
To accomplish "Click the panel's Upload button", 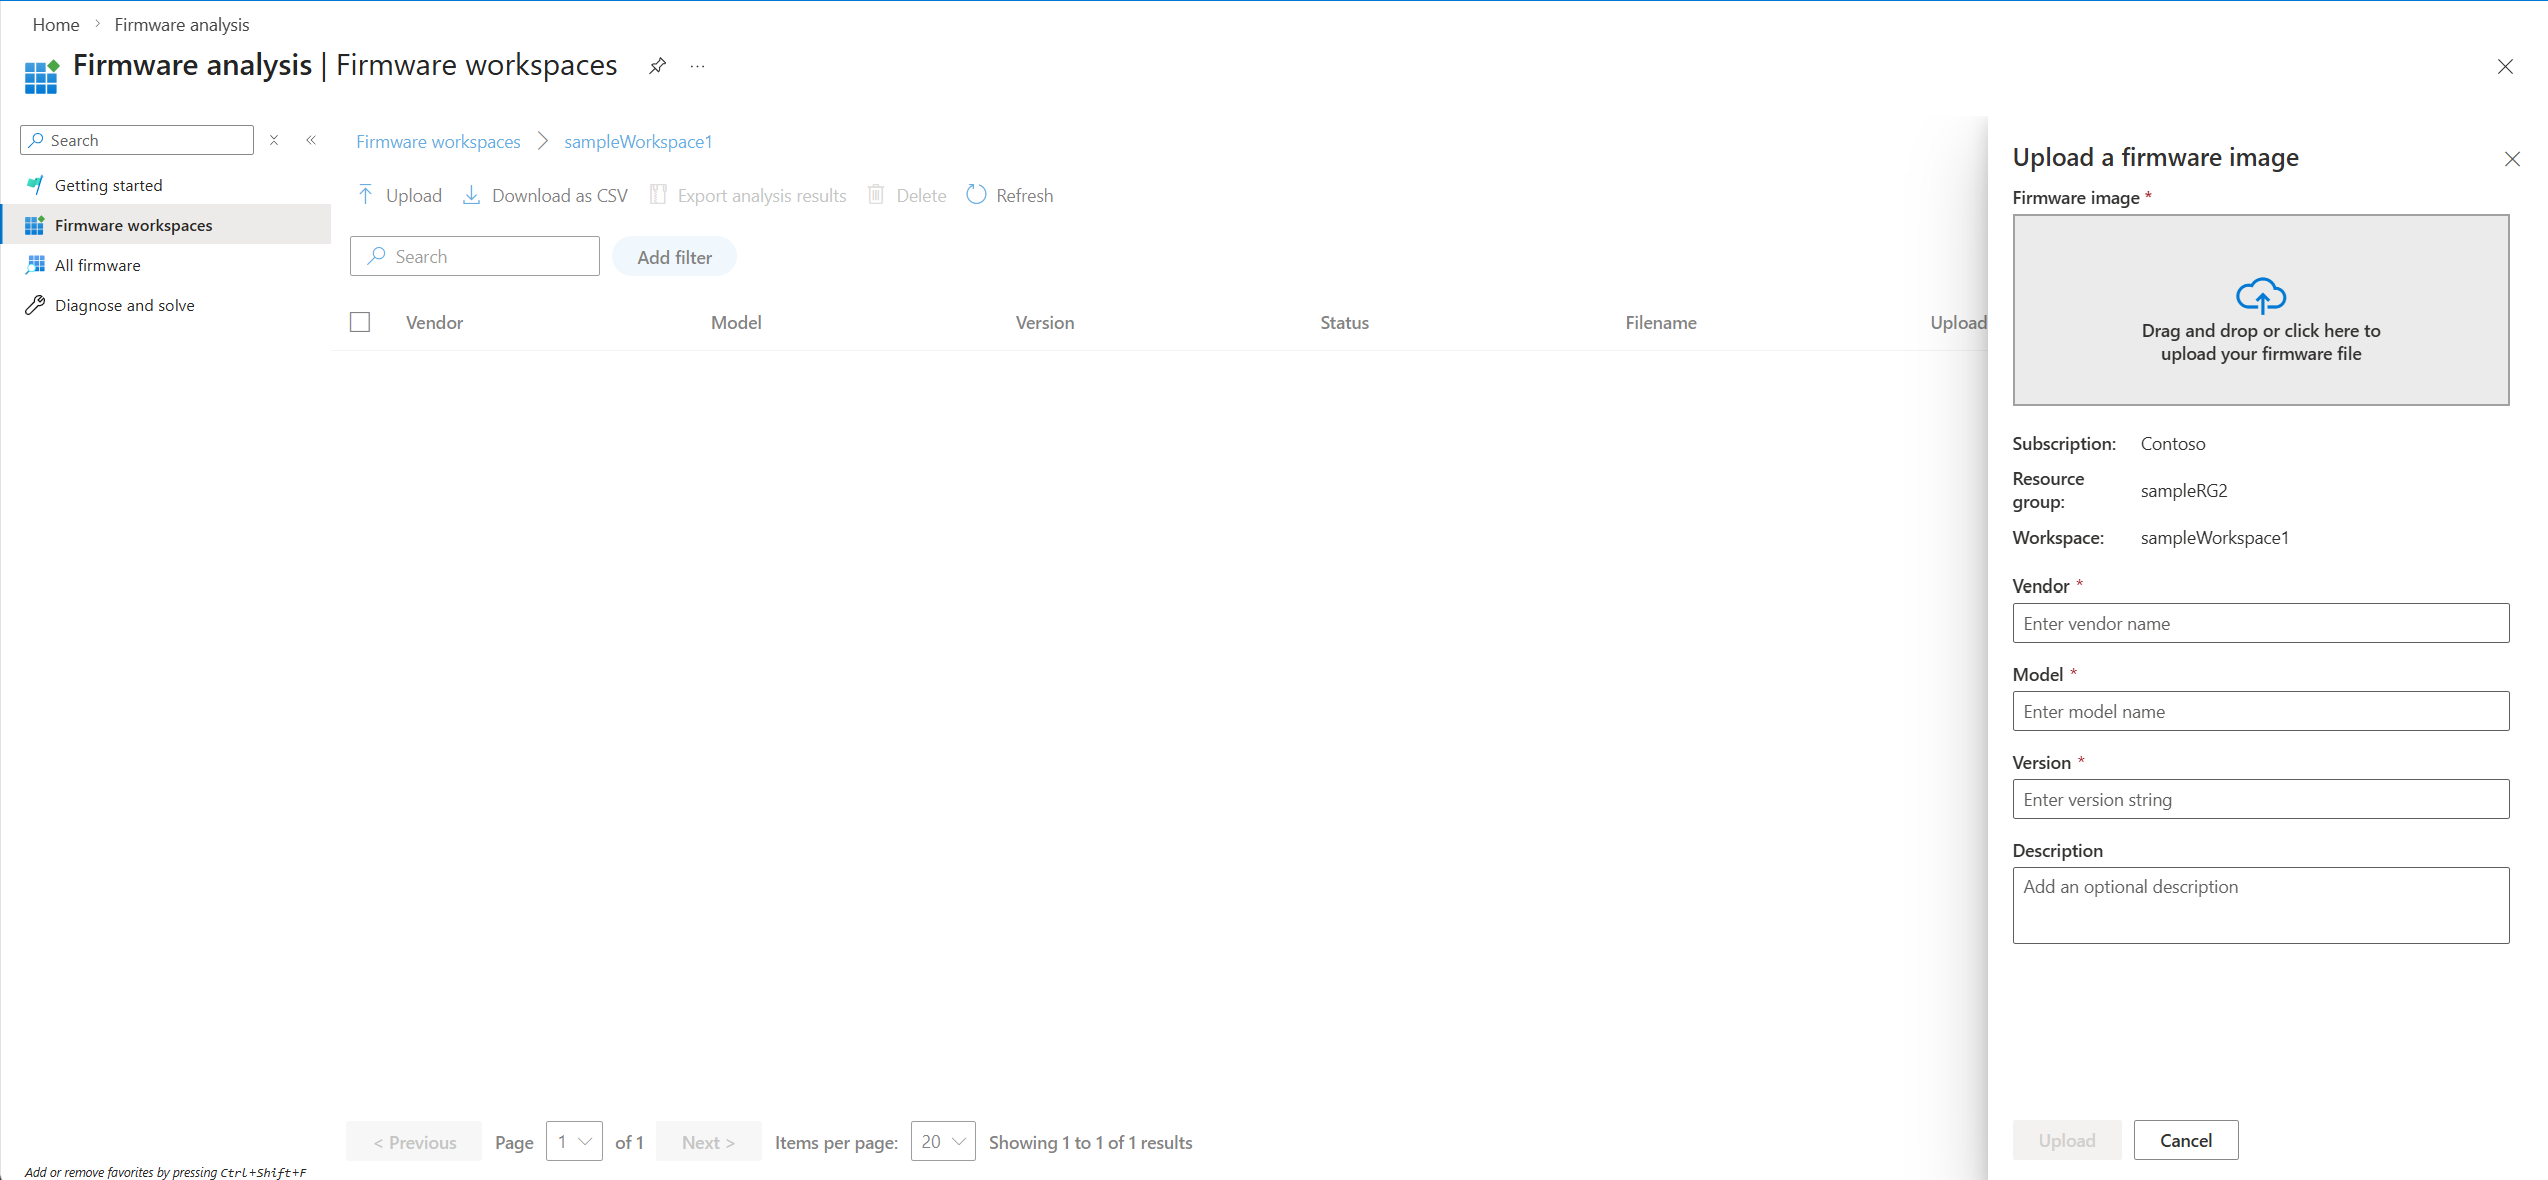I will [x=2066, y=1140].
